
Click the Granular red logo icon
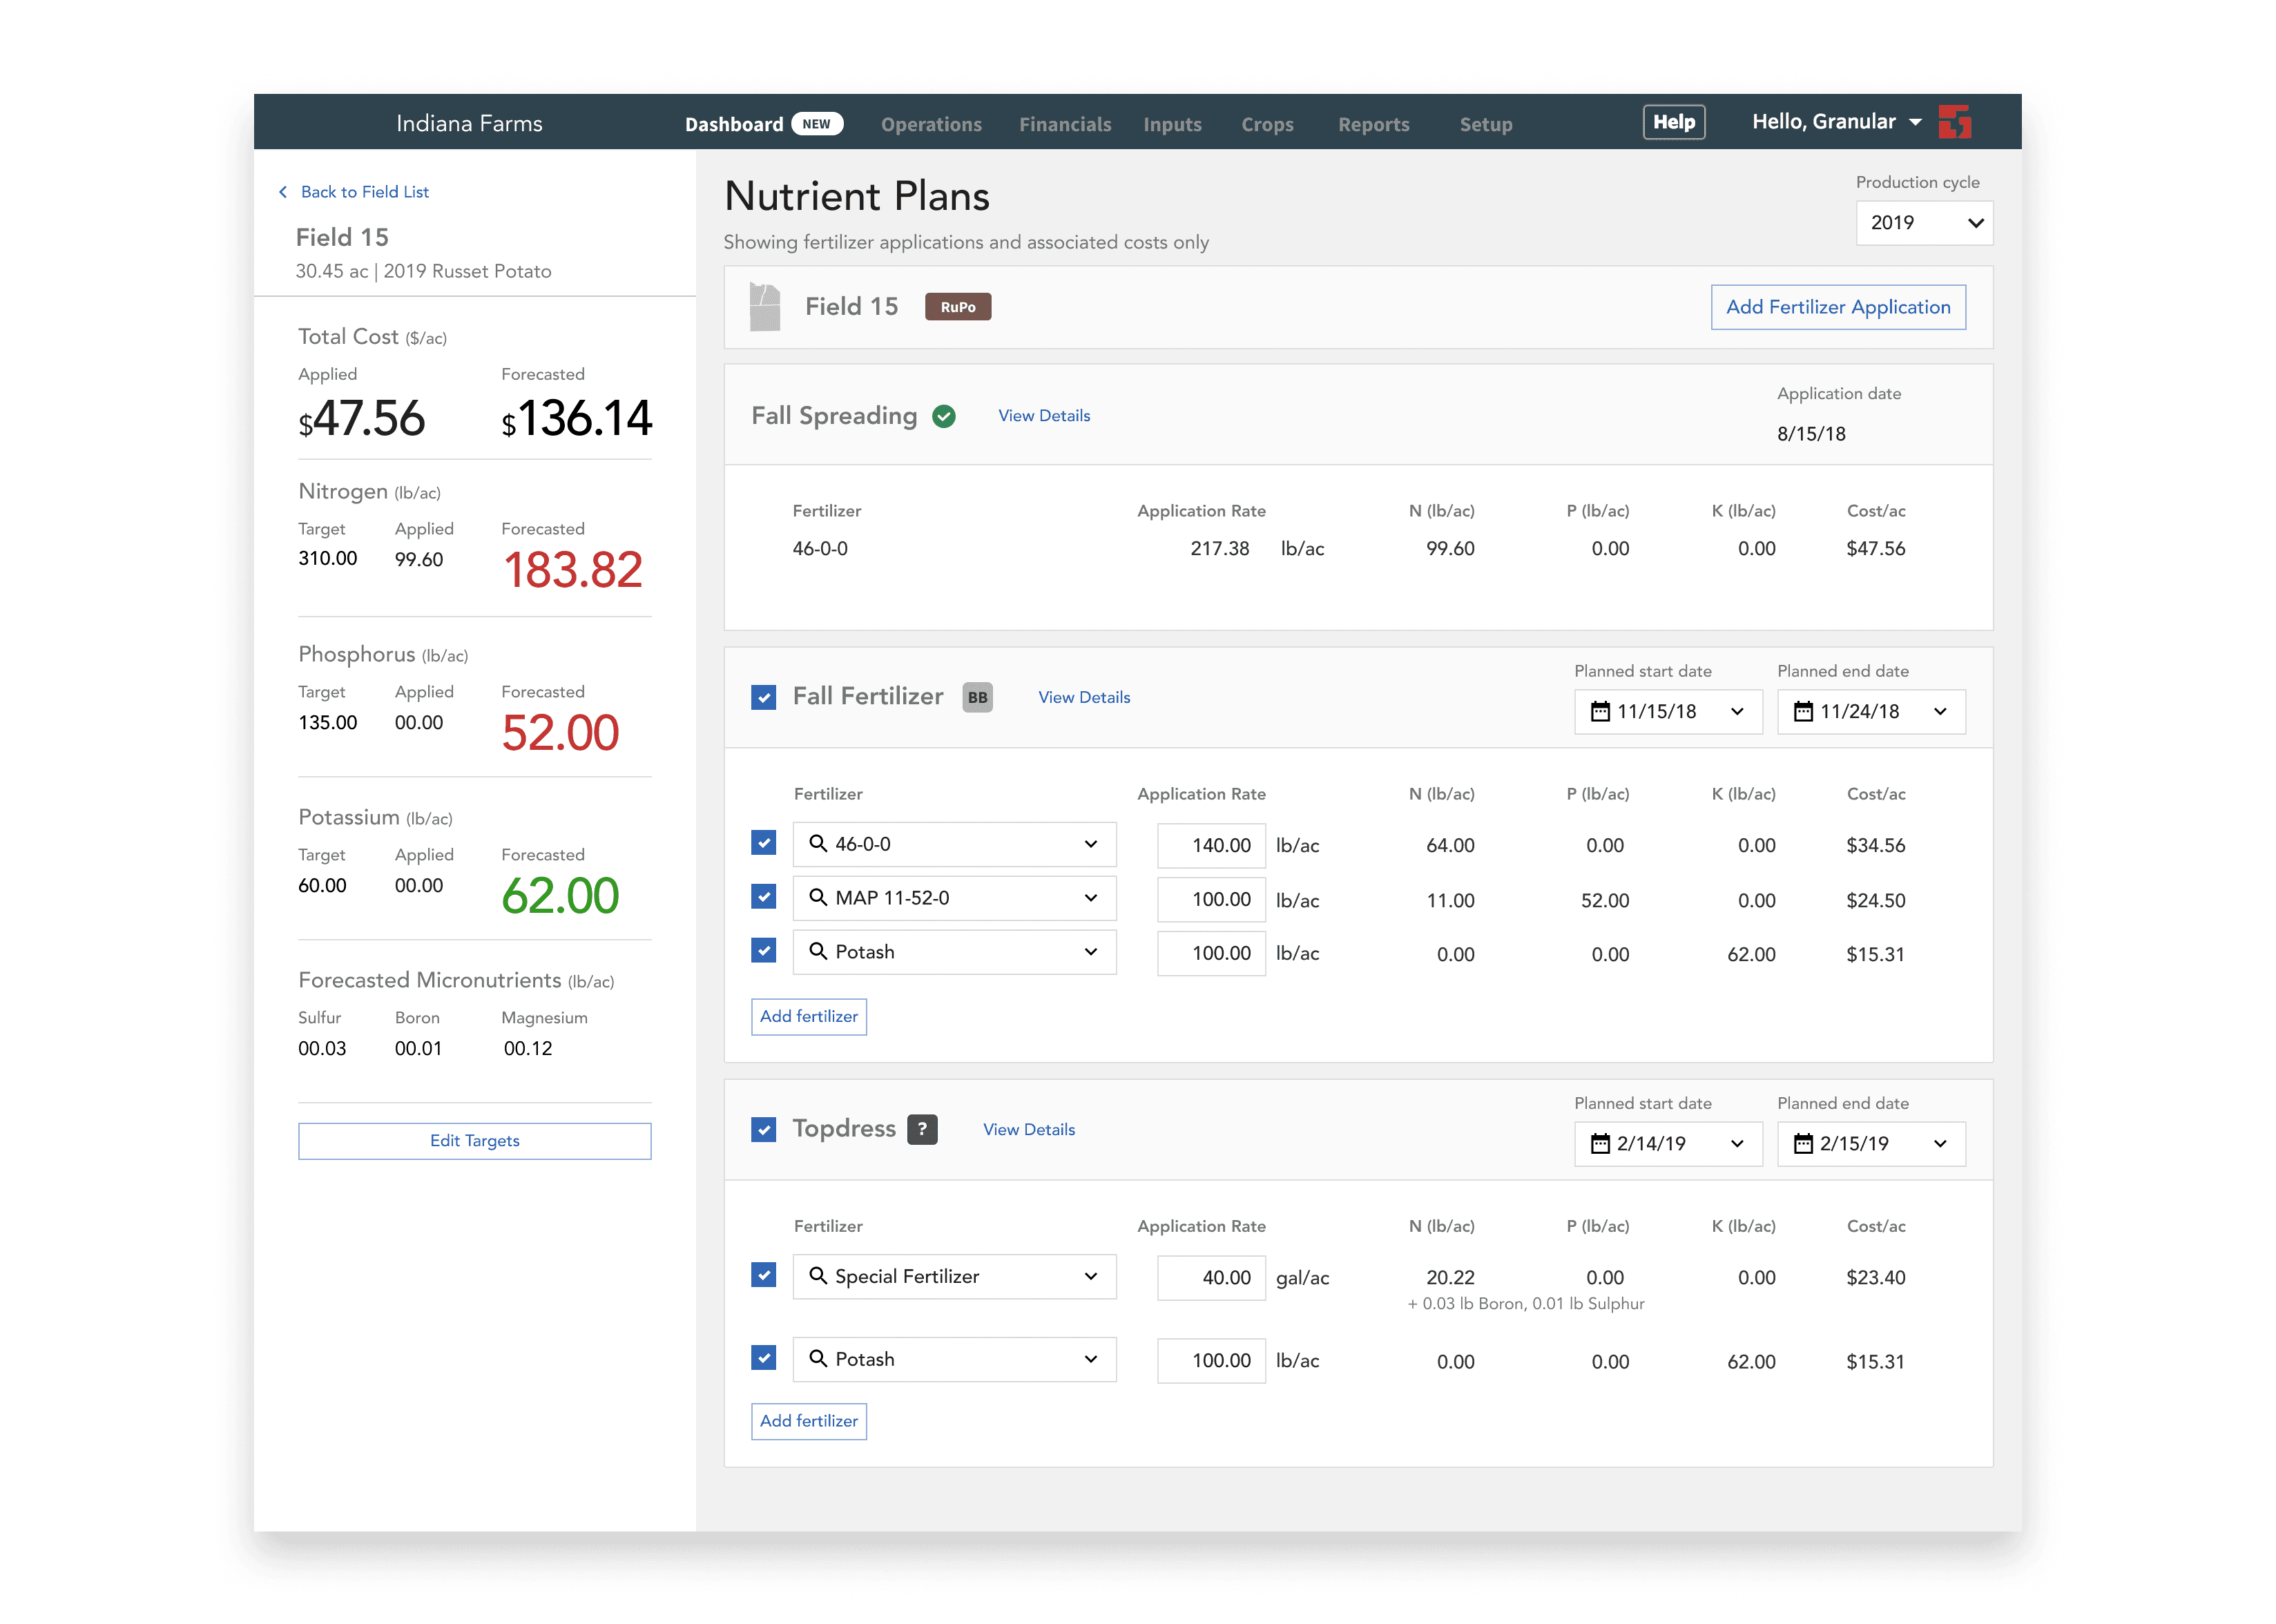[x=1954, y=122]
